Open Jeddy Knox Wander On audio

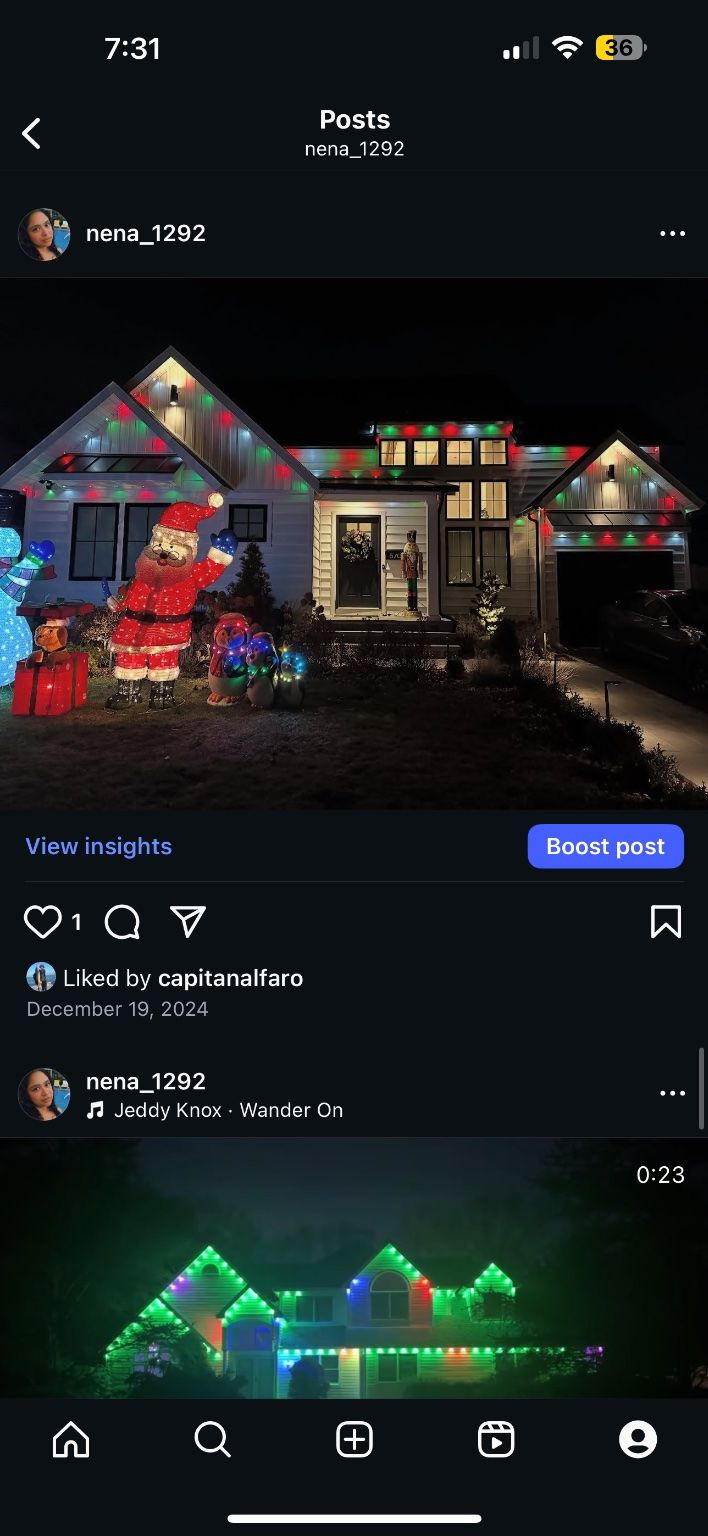[x=228, y=1110]
